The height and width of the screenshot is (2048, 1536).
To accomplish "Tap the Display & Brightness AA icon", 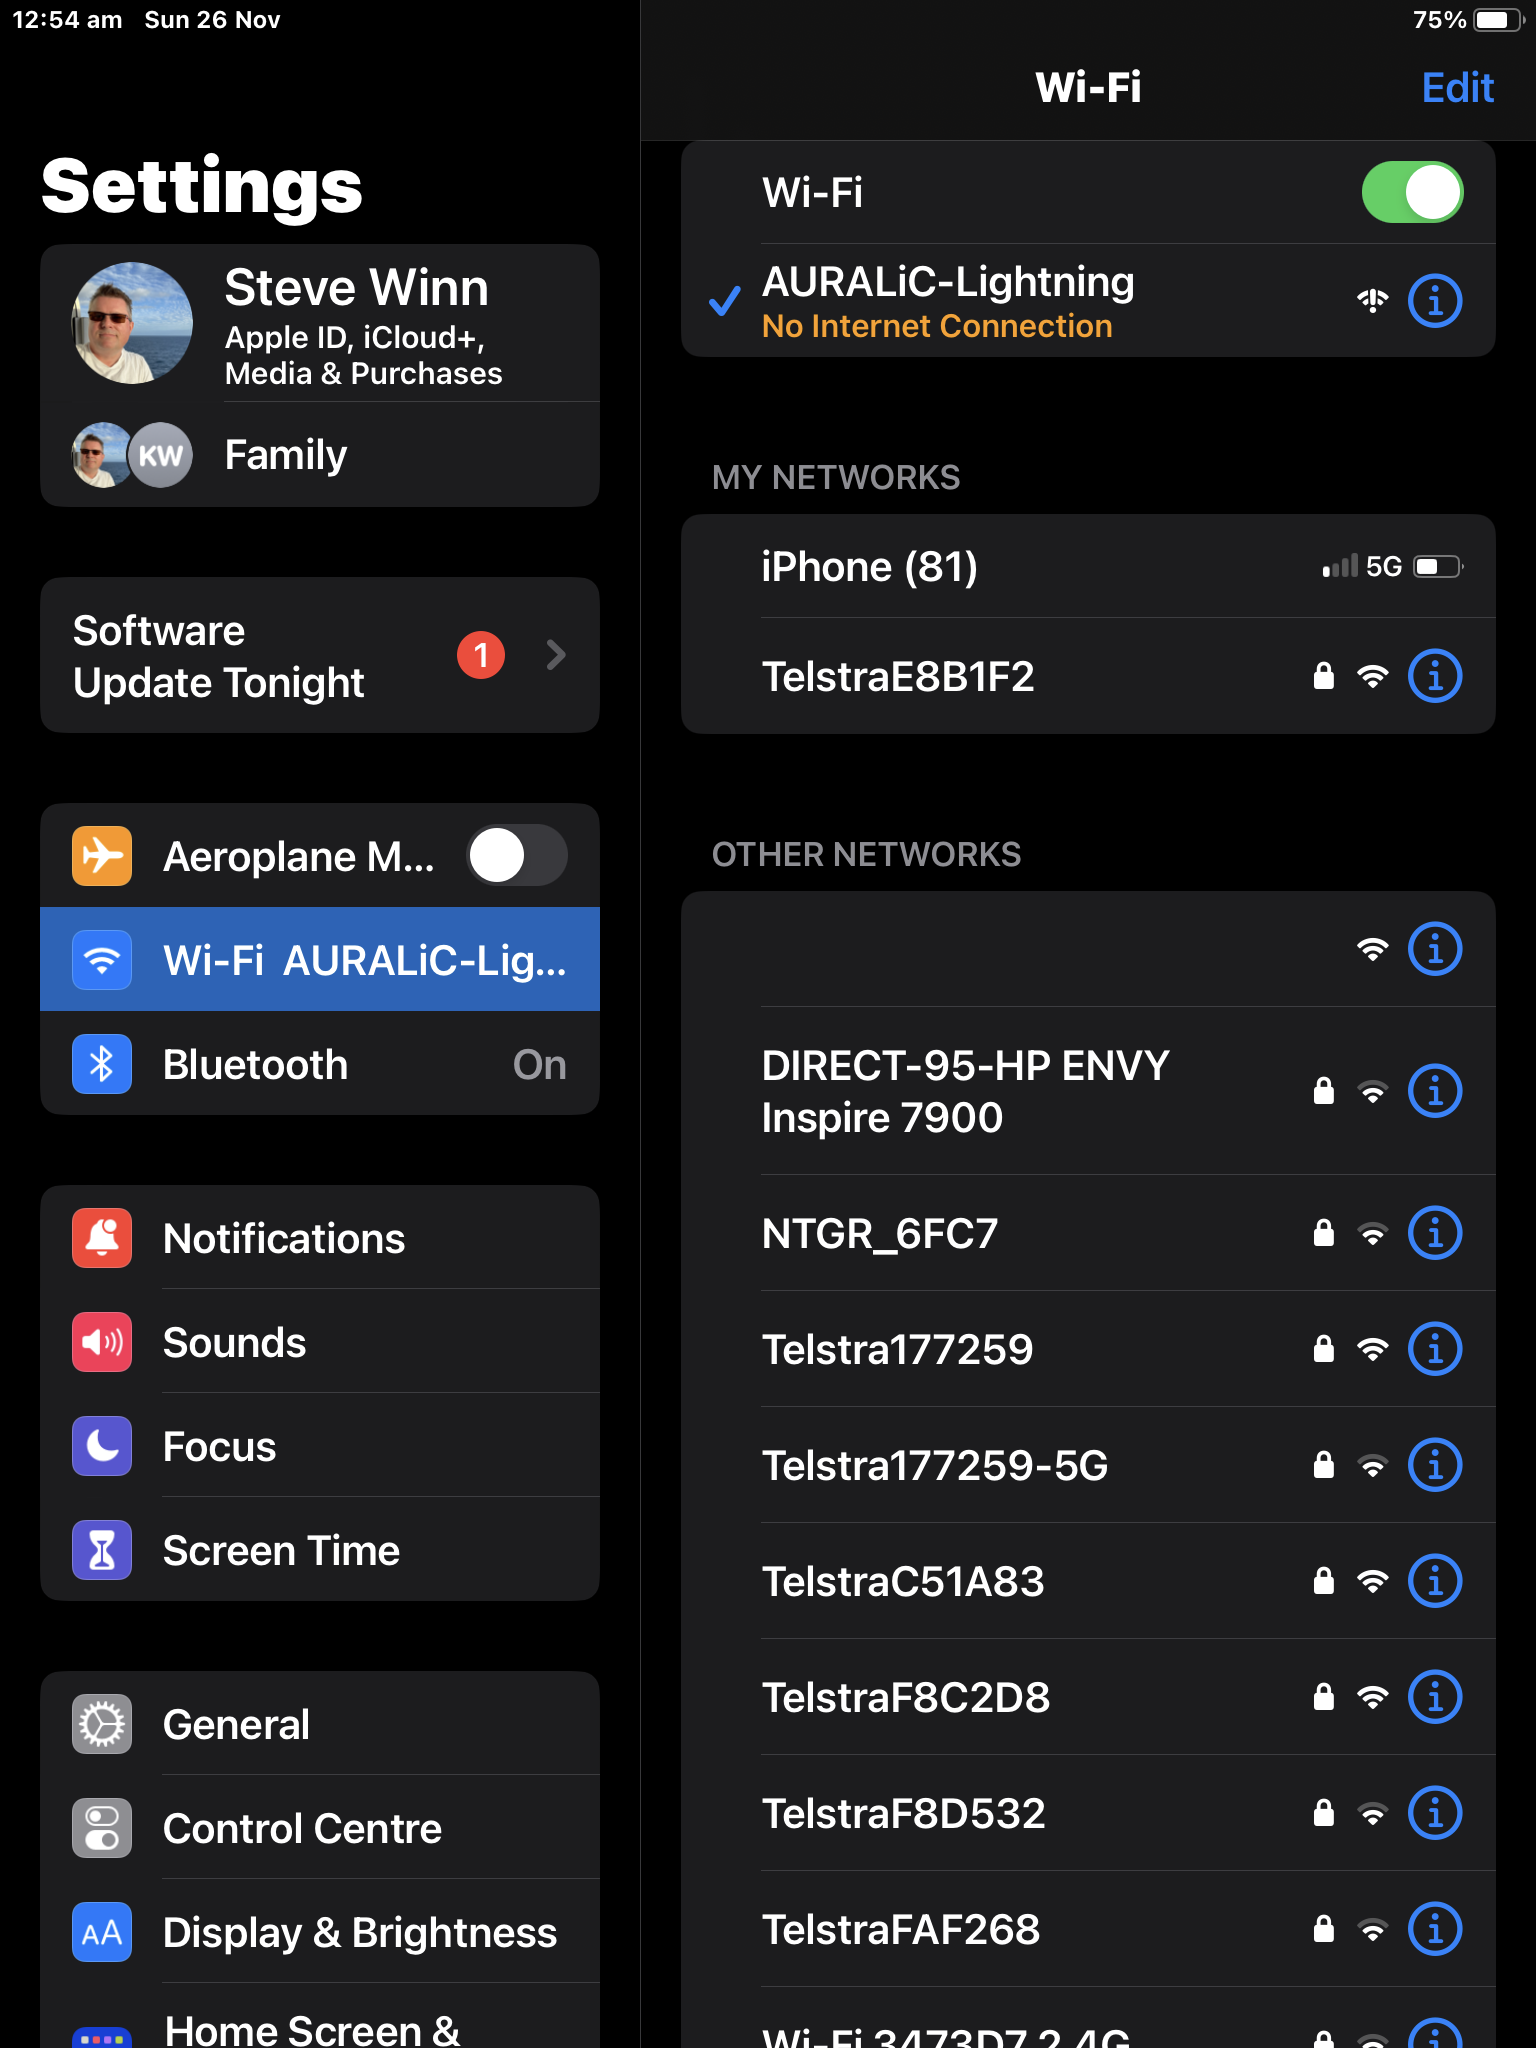I will 102,1932.
